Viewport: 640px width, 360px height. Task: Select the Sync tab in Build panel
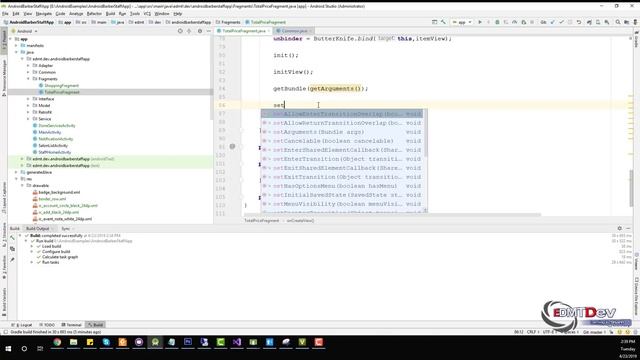[66, 229]
